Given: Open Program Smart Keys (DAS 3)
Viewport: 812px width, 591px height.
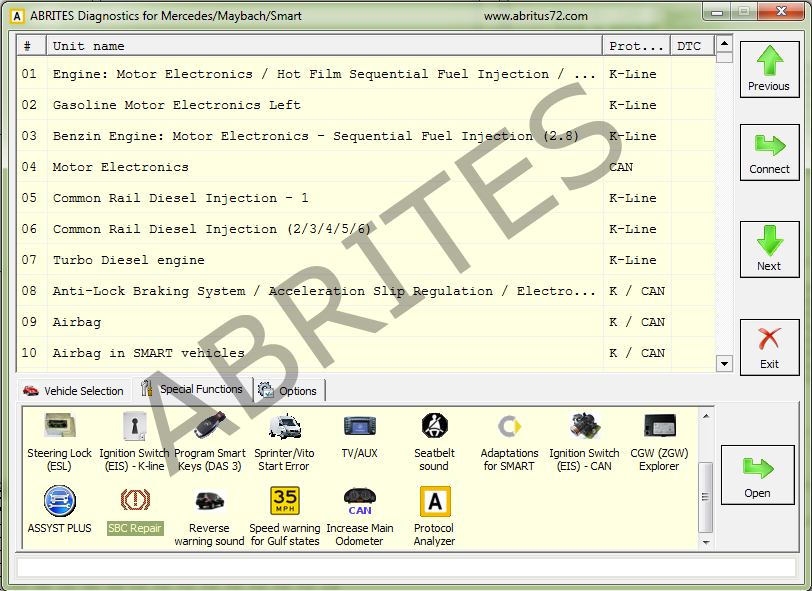Looking at the screenshot, I should tap(210, 442).
